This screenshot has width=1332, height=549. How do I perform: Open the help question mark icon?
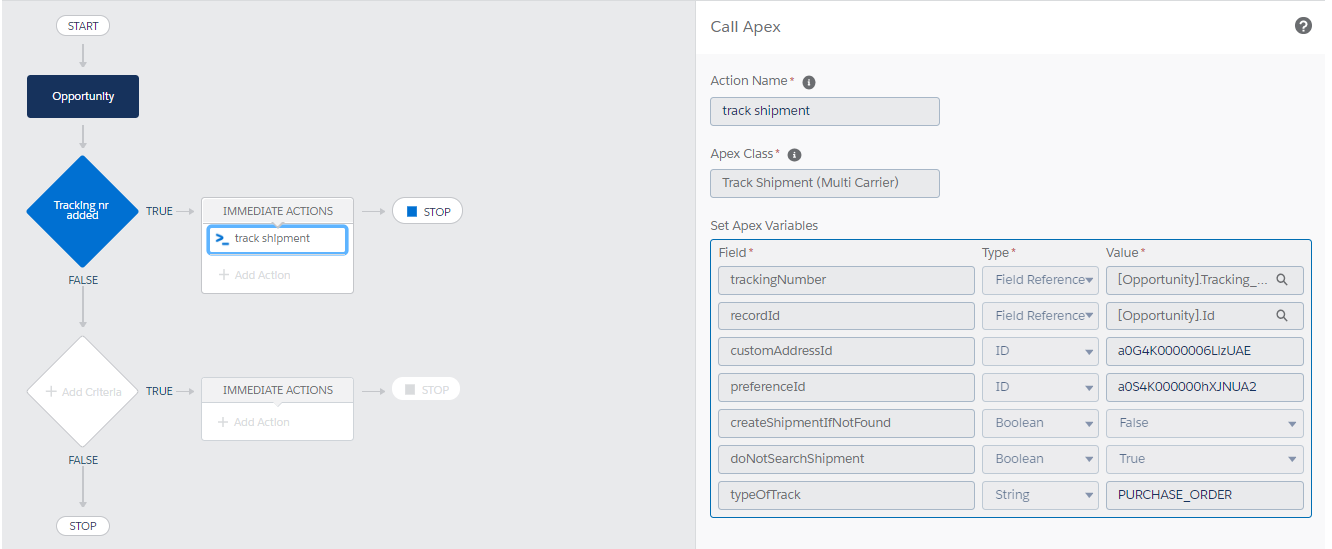[x=1303, y=26]
